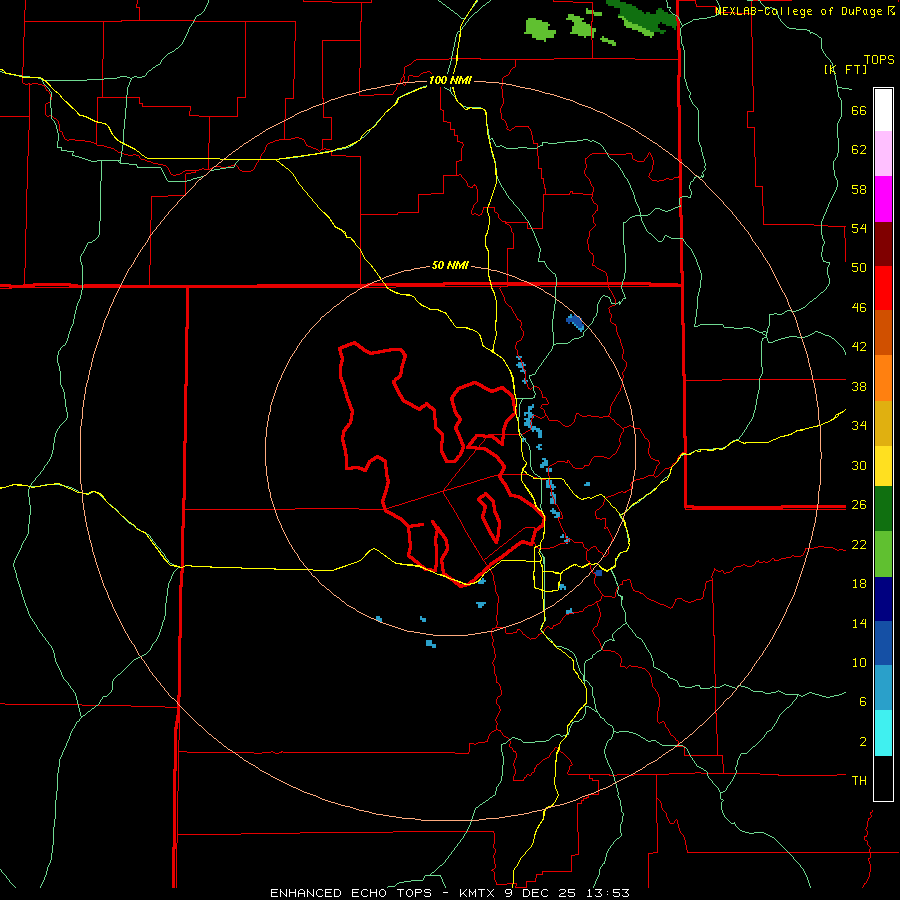Image resolution: width=900 pixels, height=900 pixels.
Task: Click the light pink legend swatch
Action: (x=883, y=154)
